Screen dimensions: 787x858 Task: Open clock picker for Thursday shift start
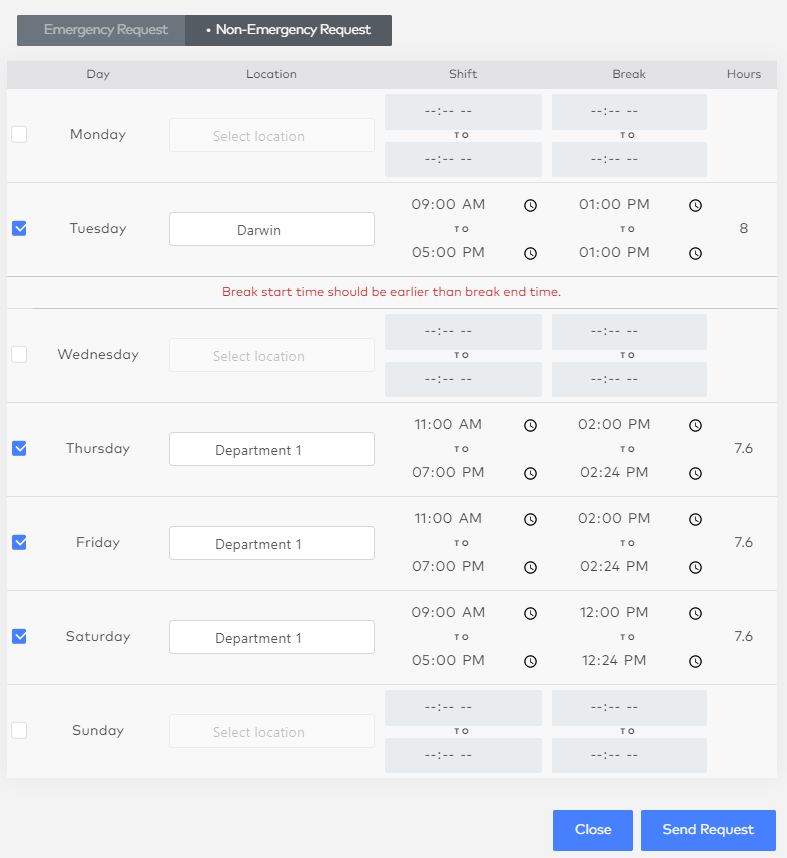pos(530,425)
